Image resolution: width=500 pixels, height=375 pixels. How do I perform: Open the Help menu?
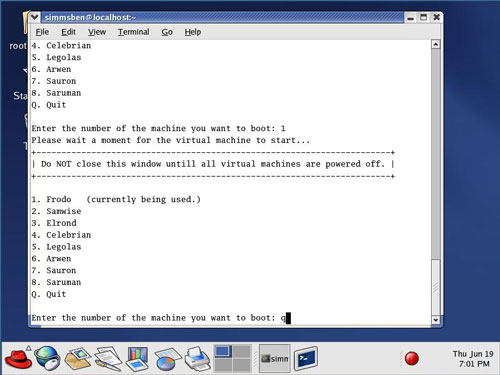(193, 32)
